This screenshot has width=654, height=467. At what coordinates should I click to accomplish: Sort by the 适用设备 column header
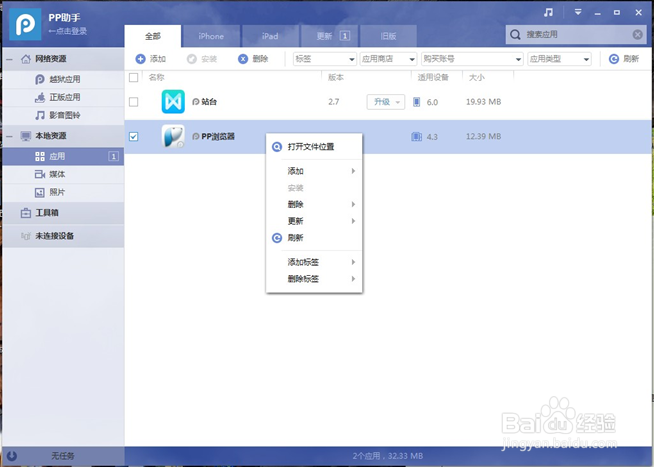[x=433, y=78]
